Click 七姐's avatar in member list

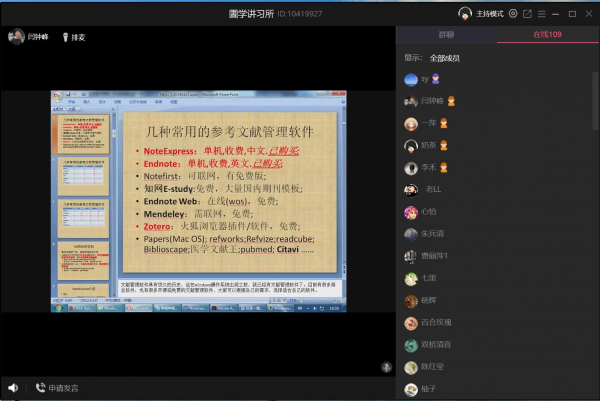pyautogui.click(x=411, y=279)
